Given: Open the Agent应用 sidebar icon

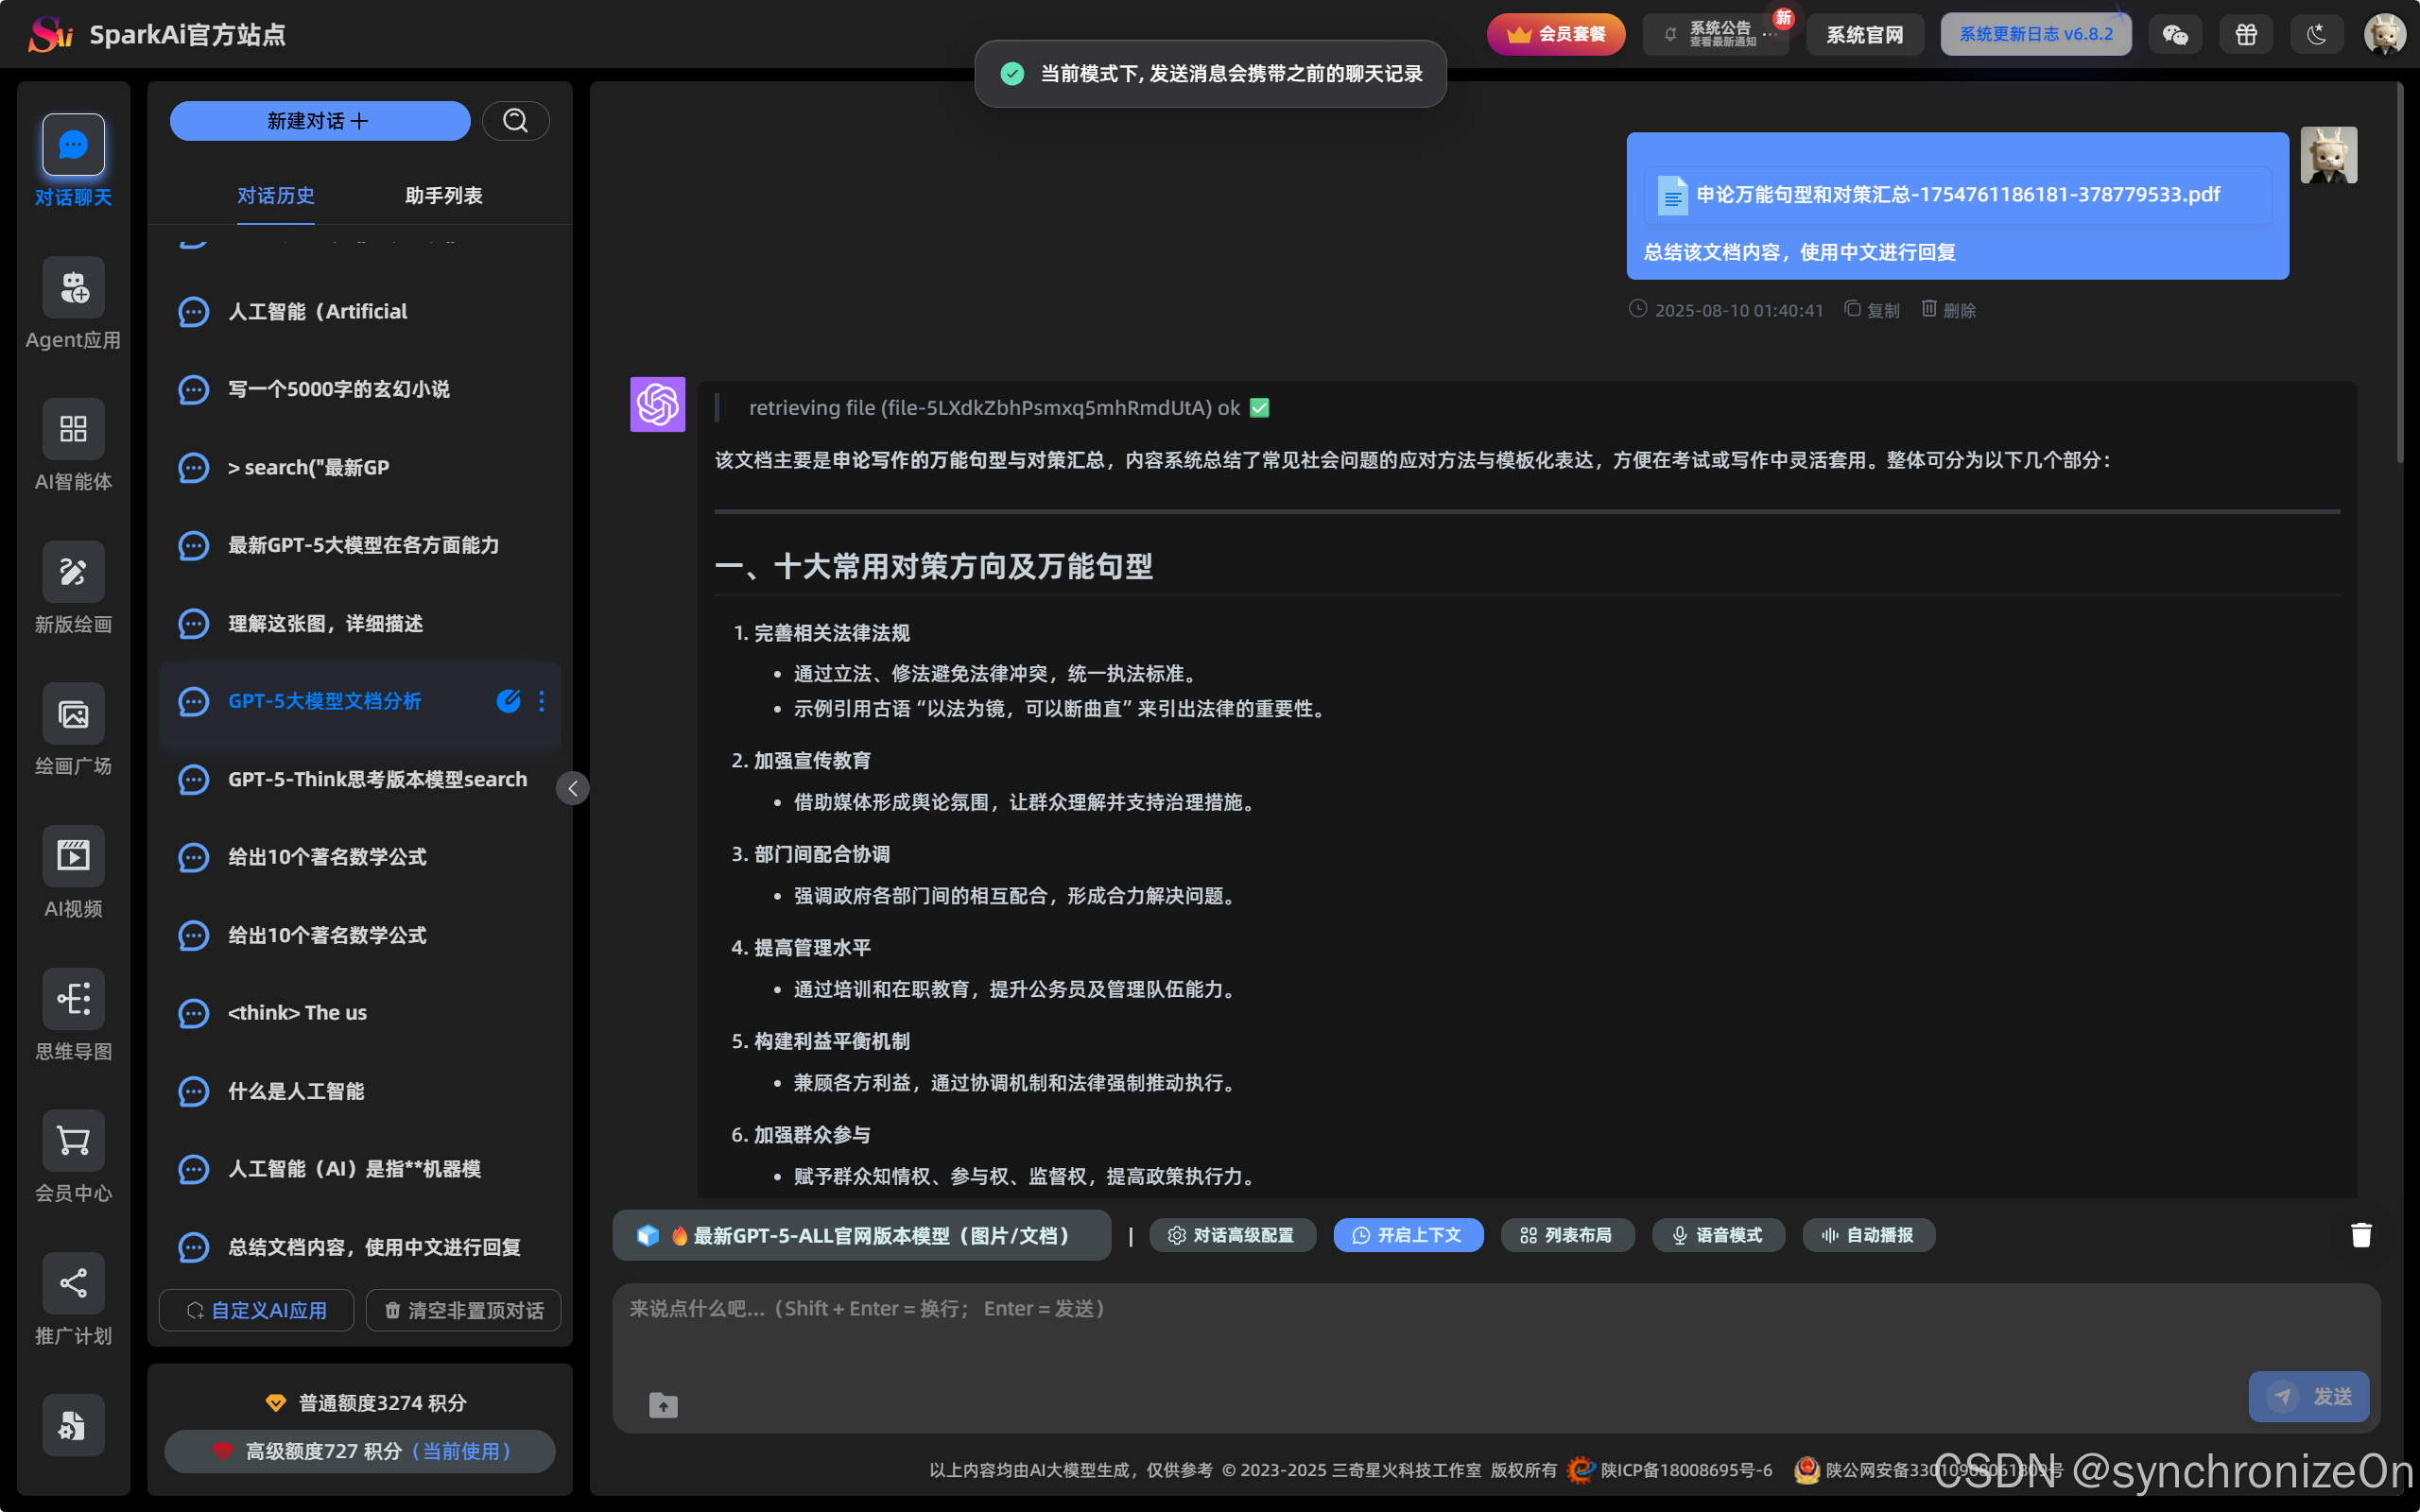Looking at the screenshot, I should 73,288.
